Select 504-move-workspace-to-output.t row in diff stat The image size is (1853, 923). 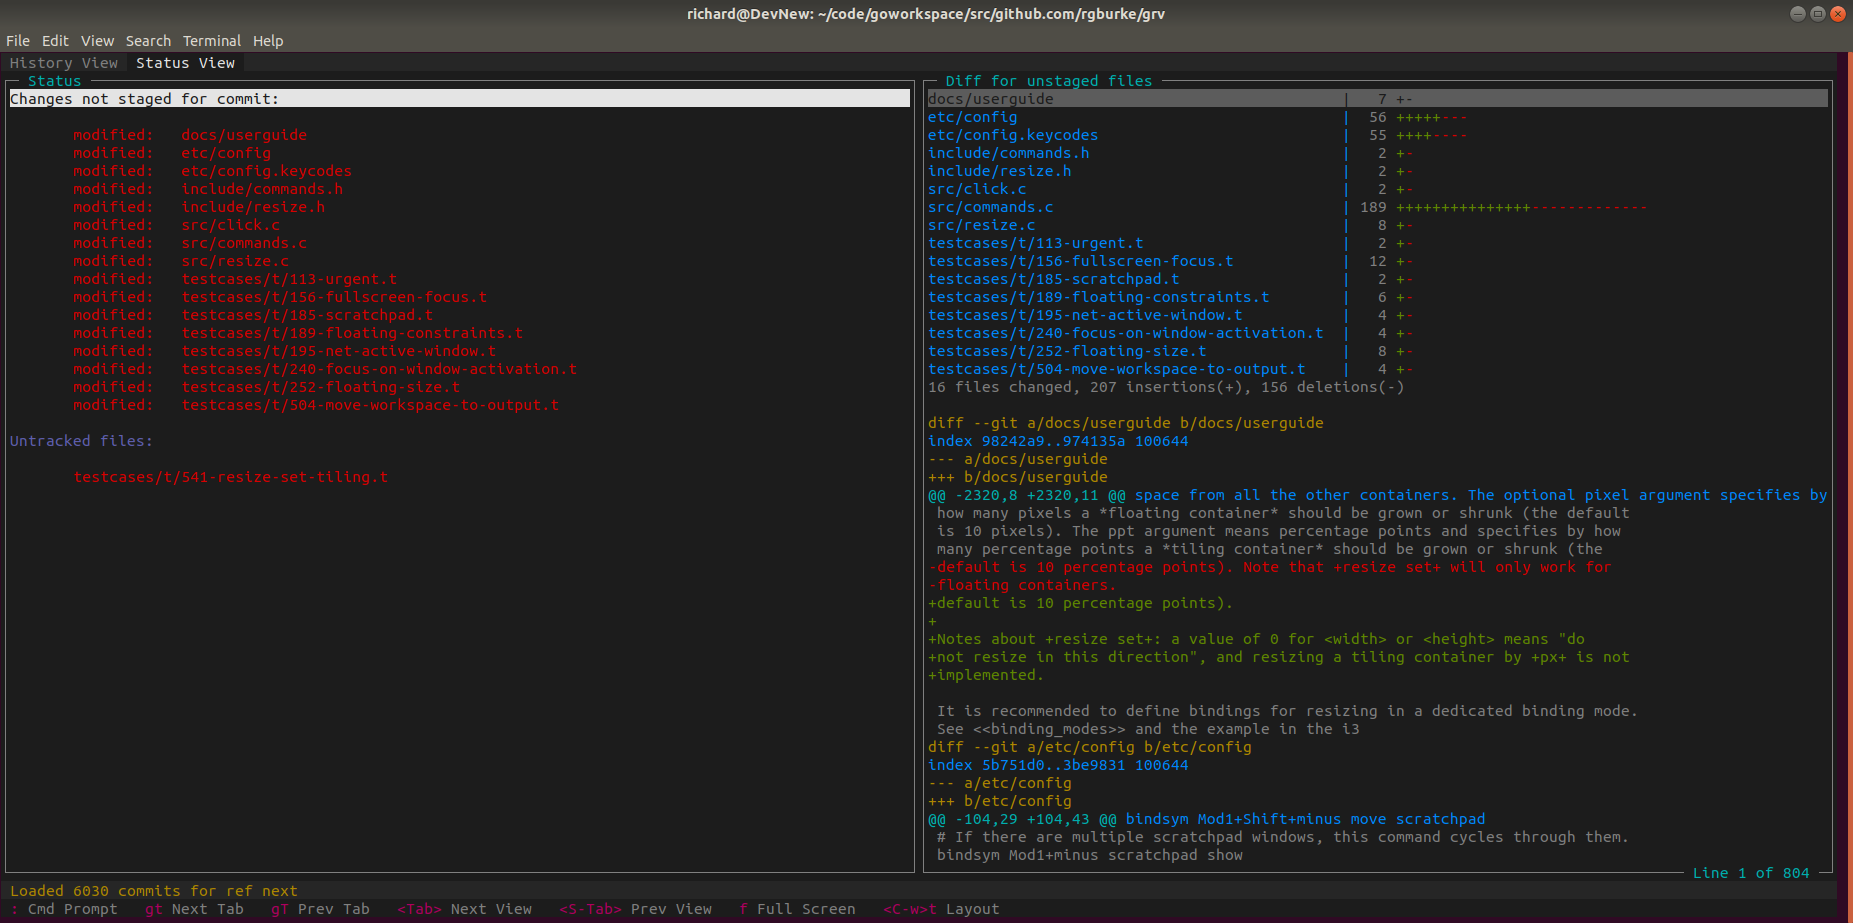1171,369
